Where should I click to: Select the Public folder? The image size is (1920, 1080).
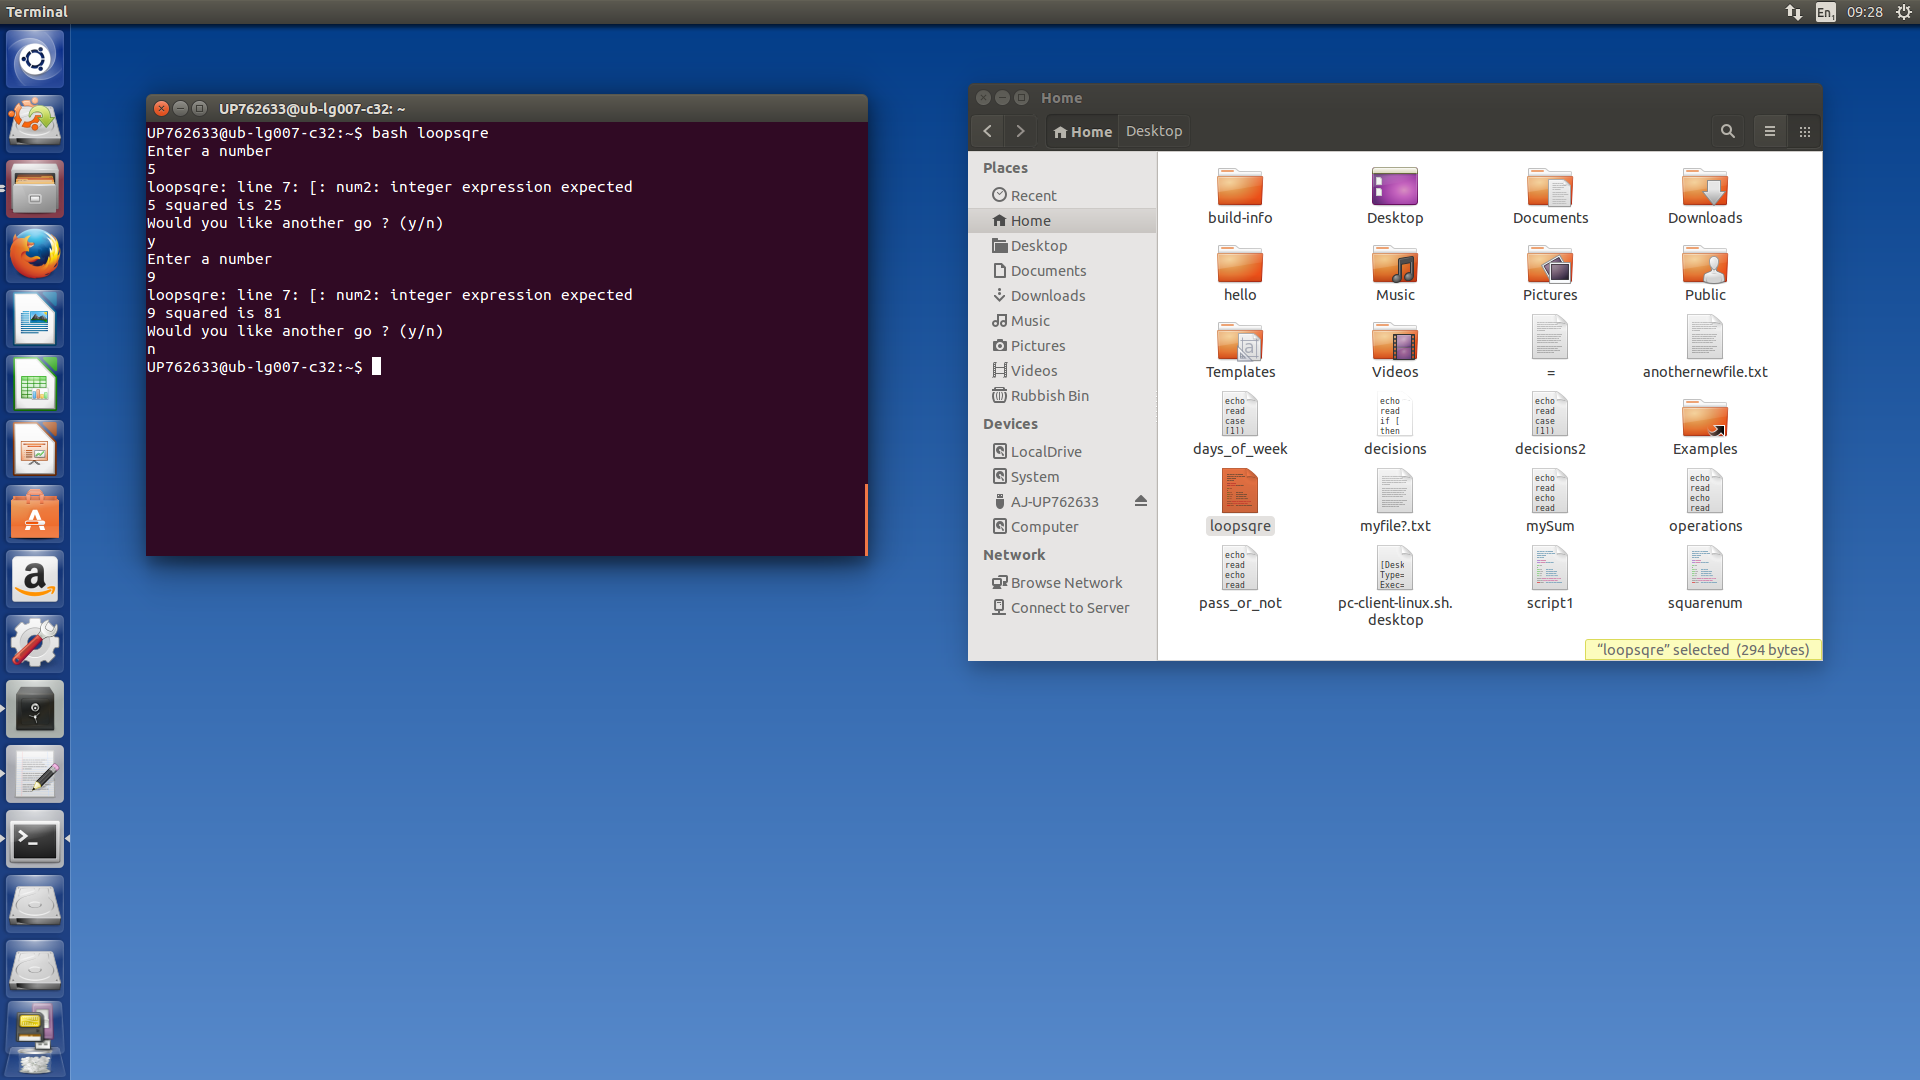coord(1705,273)
